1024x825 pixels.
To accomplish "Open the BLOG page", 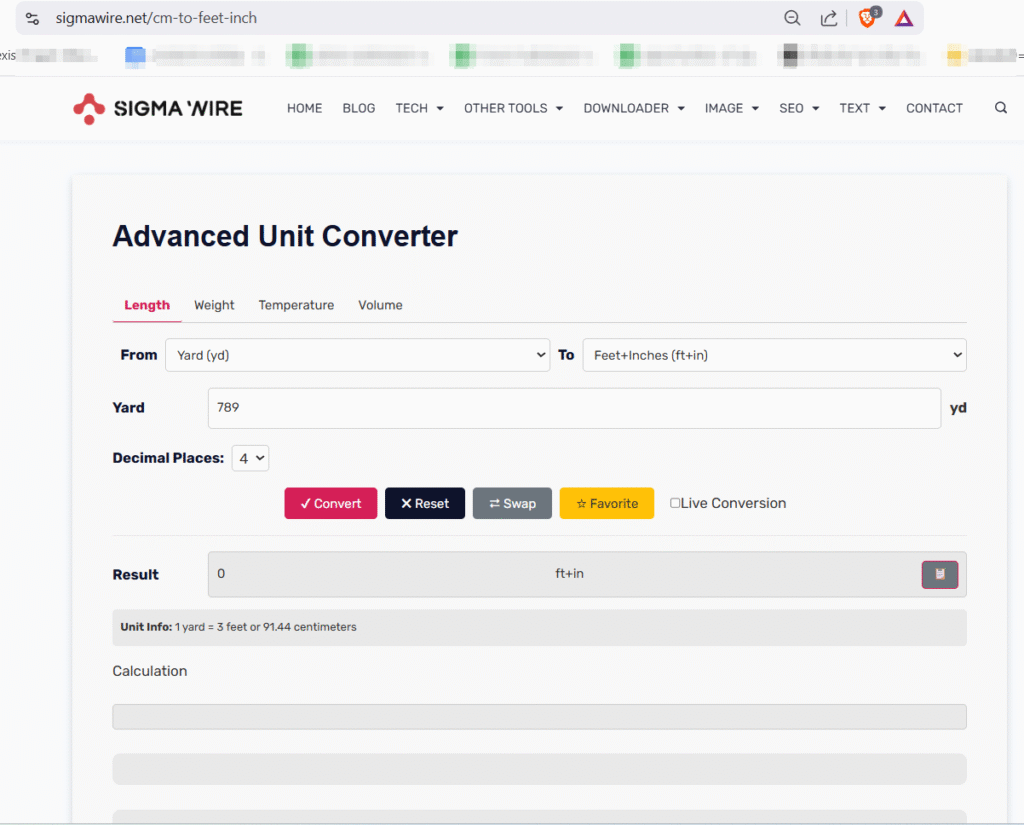I will point(359,108).
